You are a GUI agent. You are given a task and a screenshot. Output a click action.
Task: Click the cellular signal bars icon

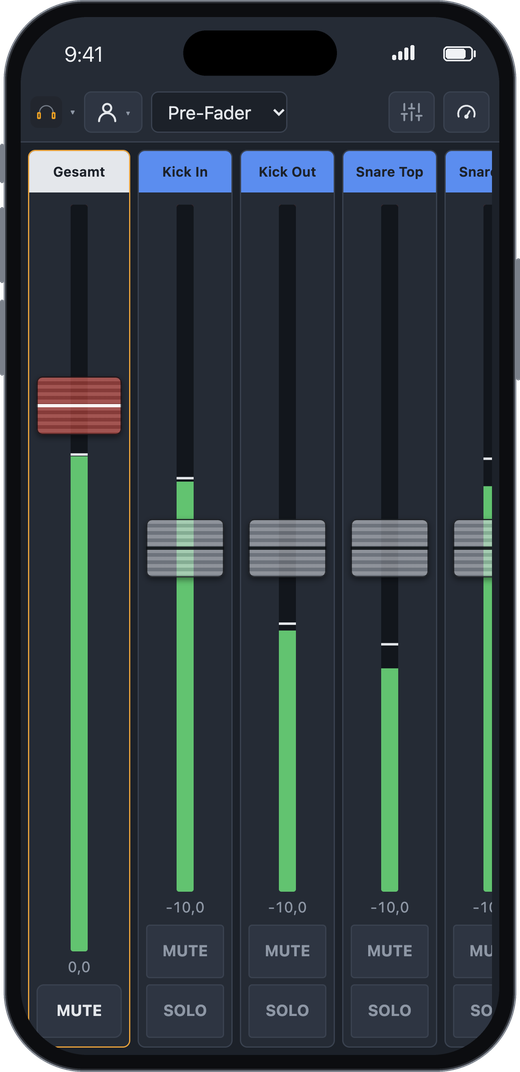tap(403, 53)
